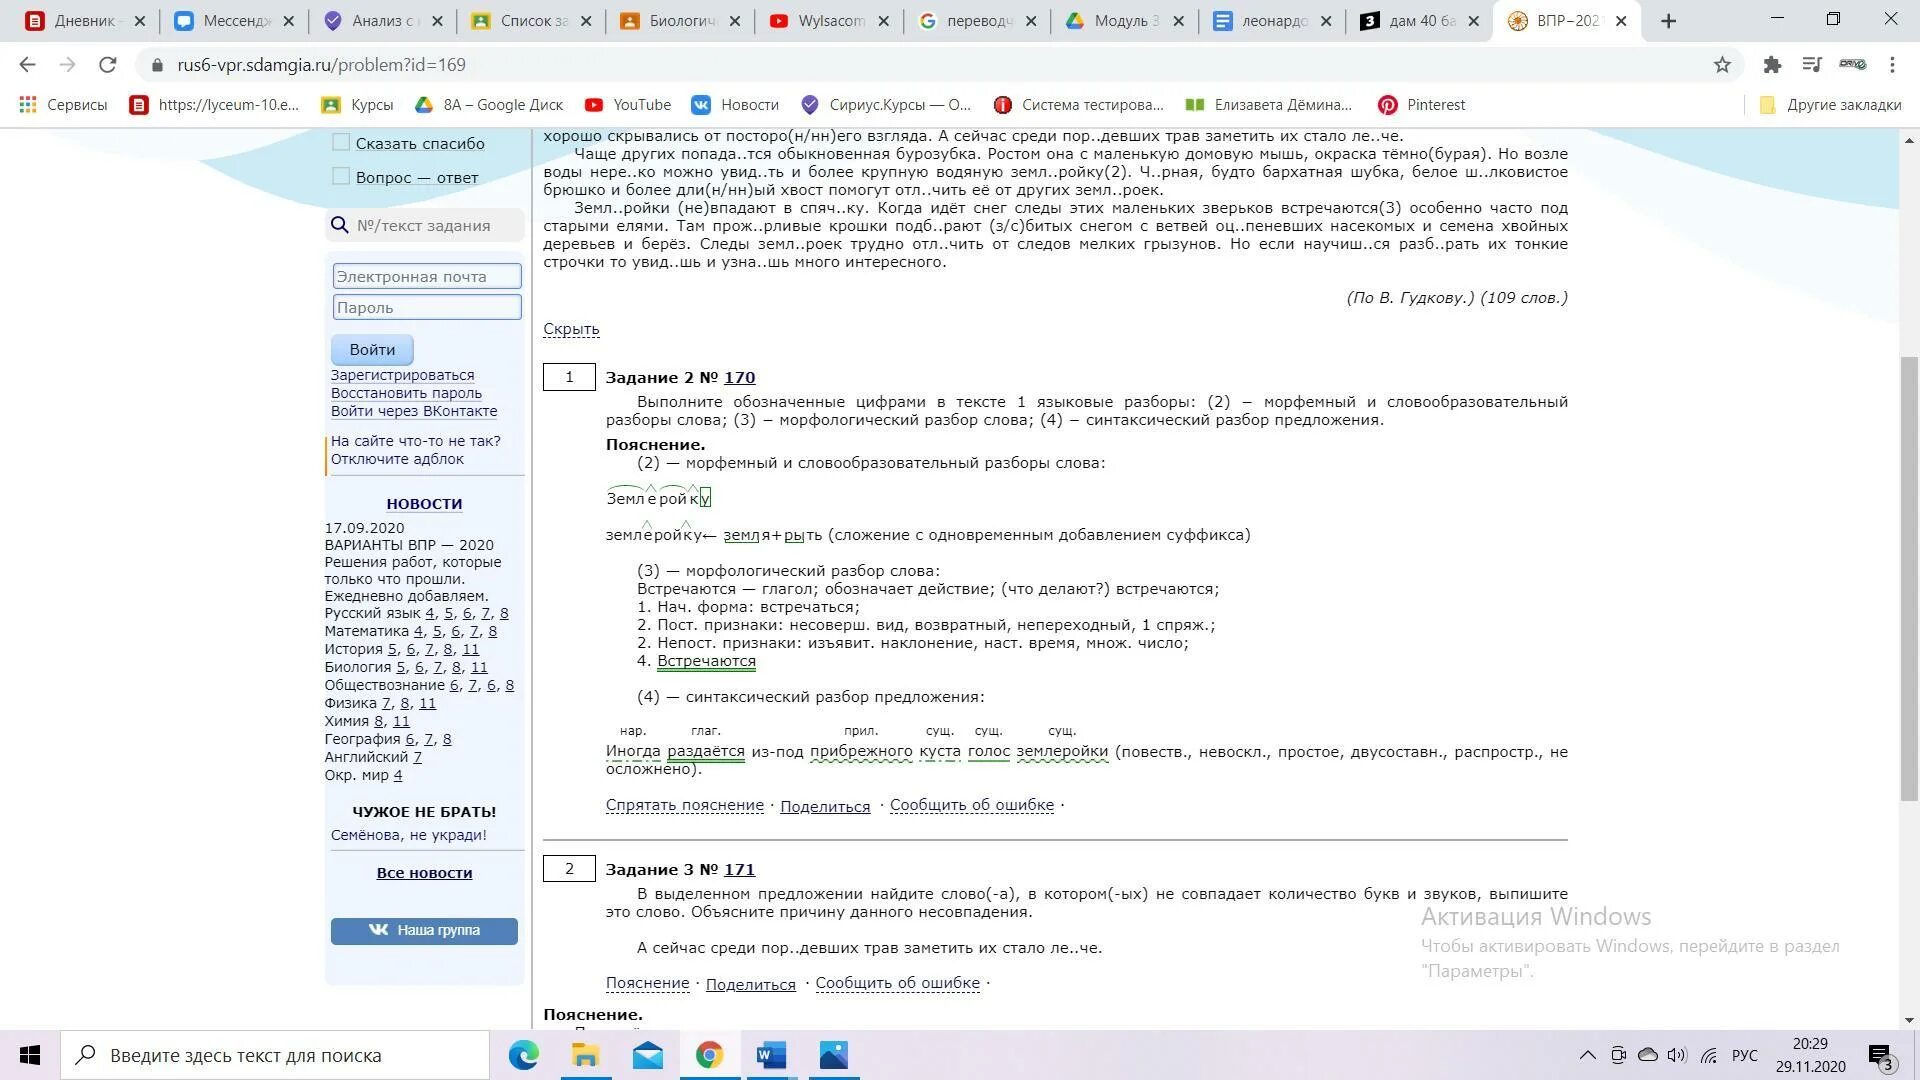The width and height of the screenshot is (1920, 1080).
Task: Hide the explanation via 'Спрятать пояснение'
Action: [x=684, y=805]
